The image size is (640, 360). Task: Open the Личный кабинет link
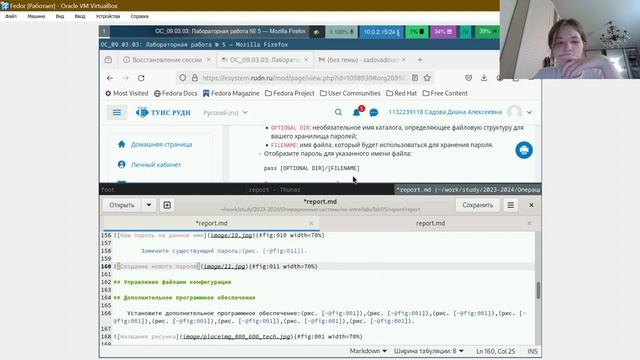click(156, 164)
